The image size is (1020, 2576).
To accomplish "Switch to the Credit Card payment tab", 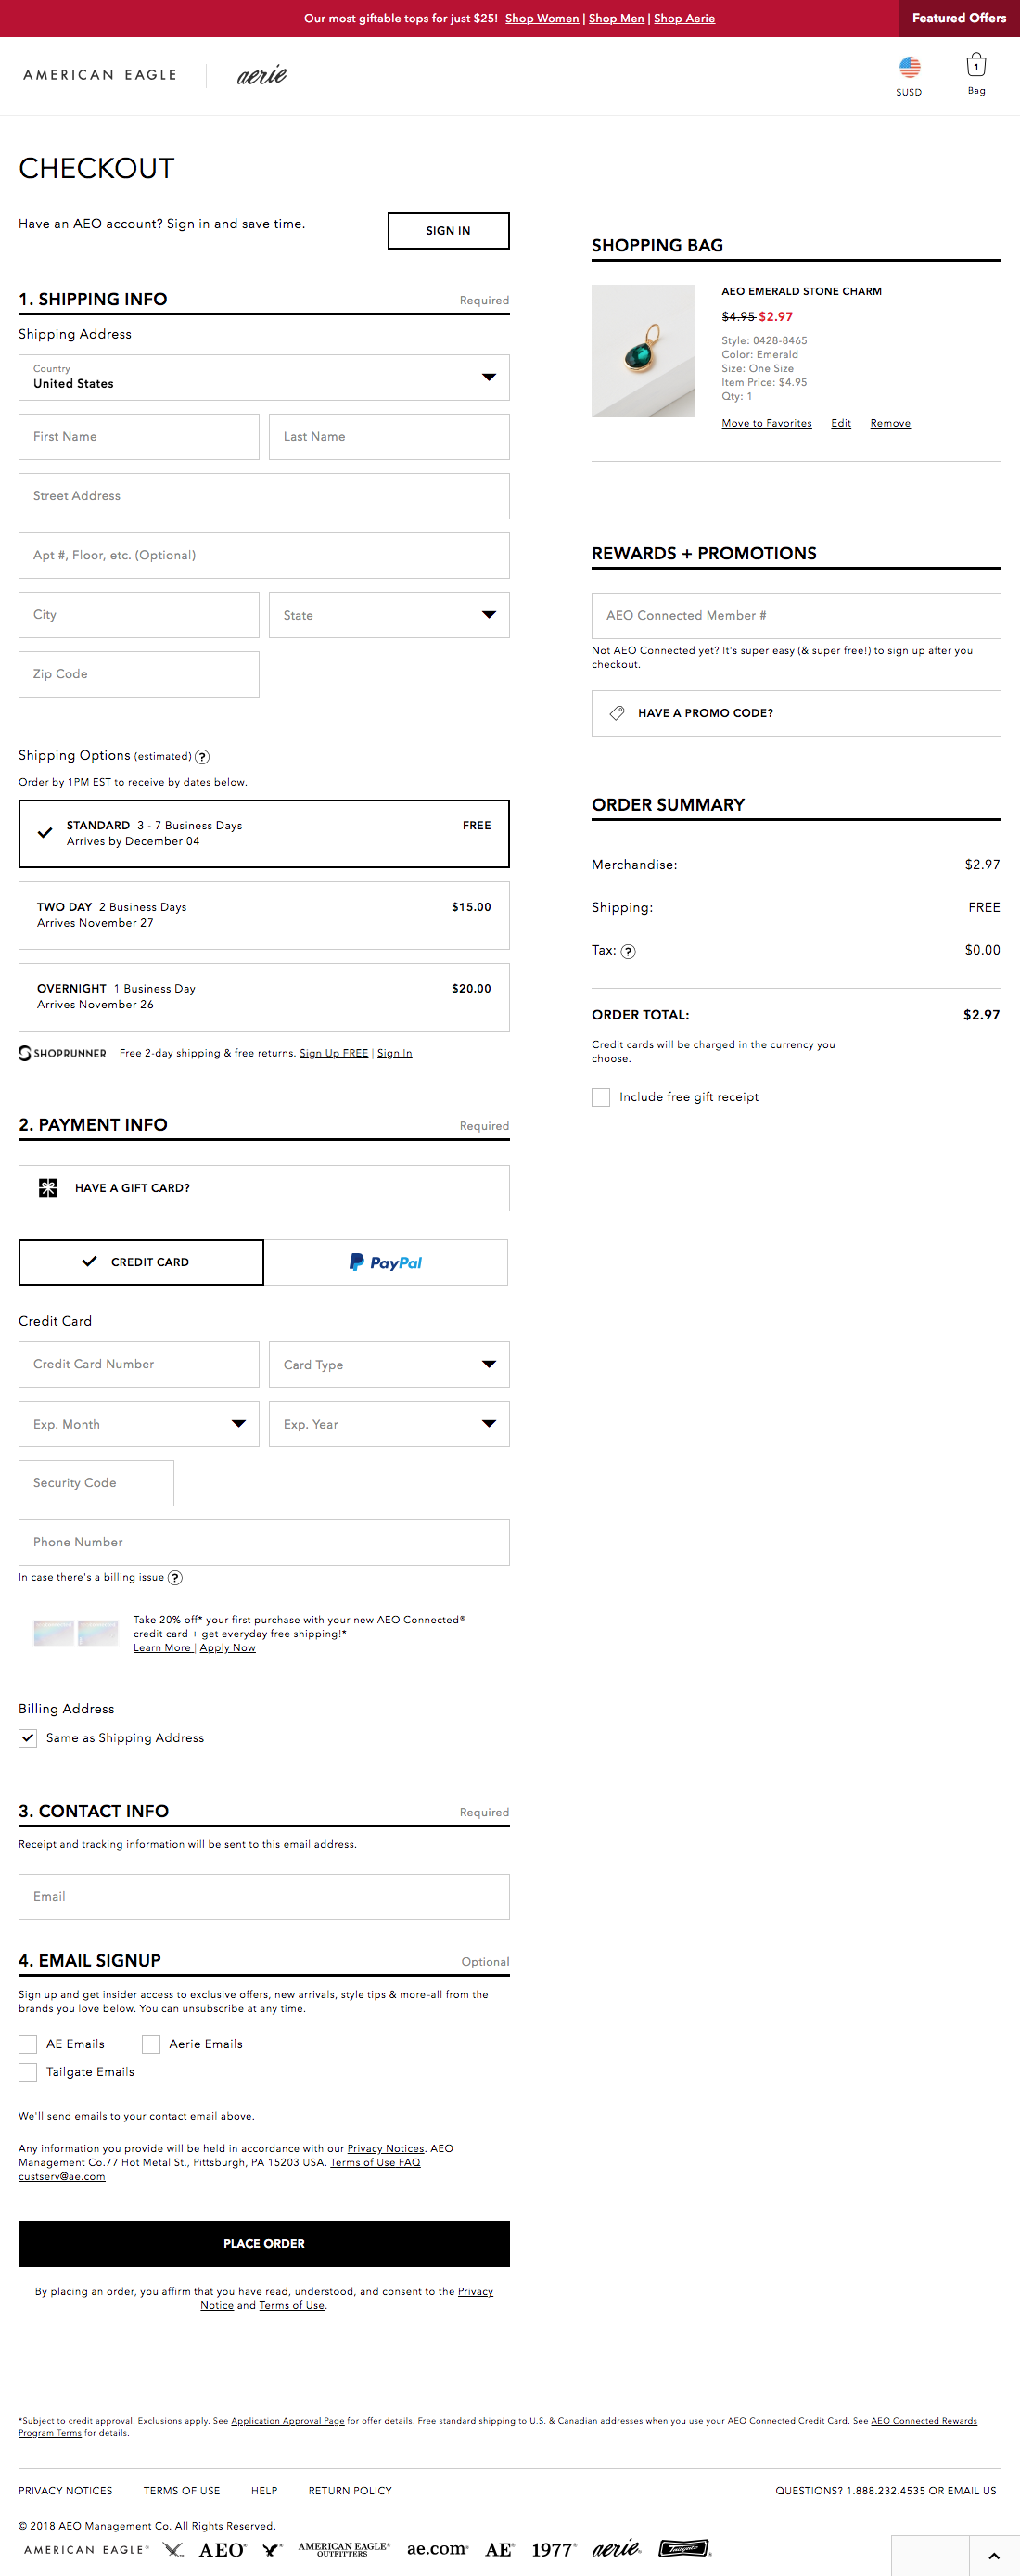I will tap(140, 1262).
